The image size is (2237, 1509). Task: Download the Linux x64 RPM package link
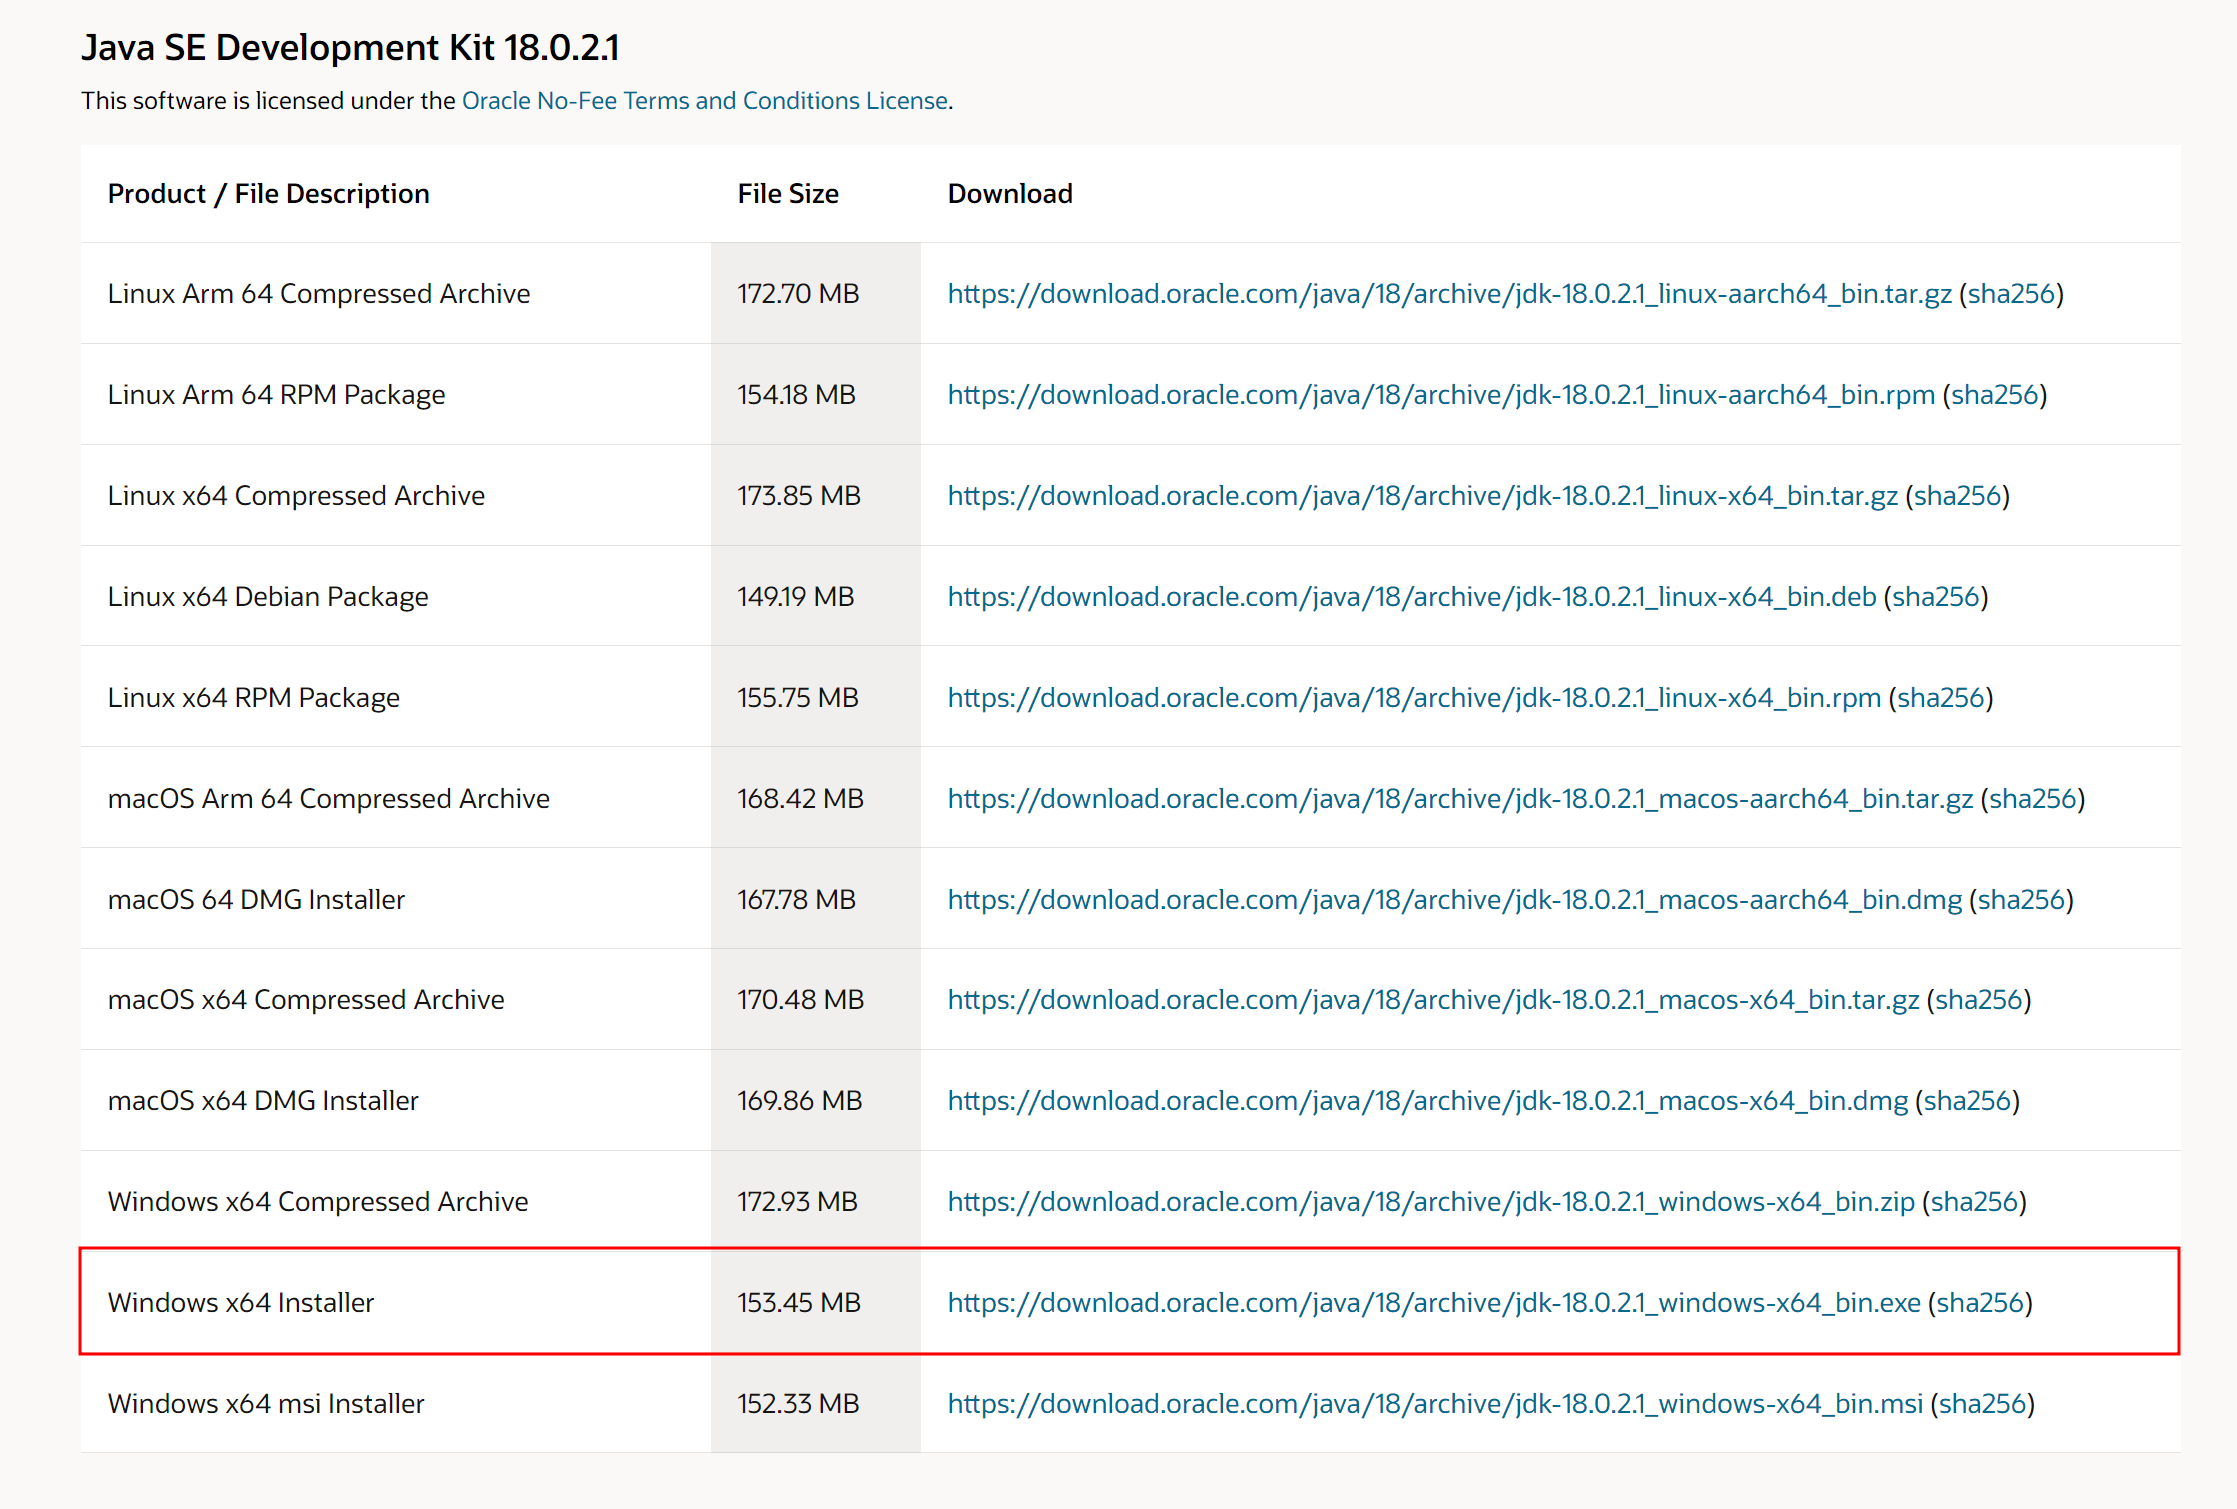pos(1413,698)
